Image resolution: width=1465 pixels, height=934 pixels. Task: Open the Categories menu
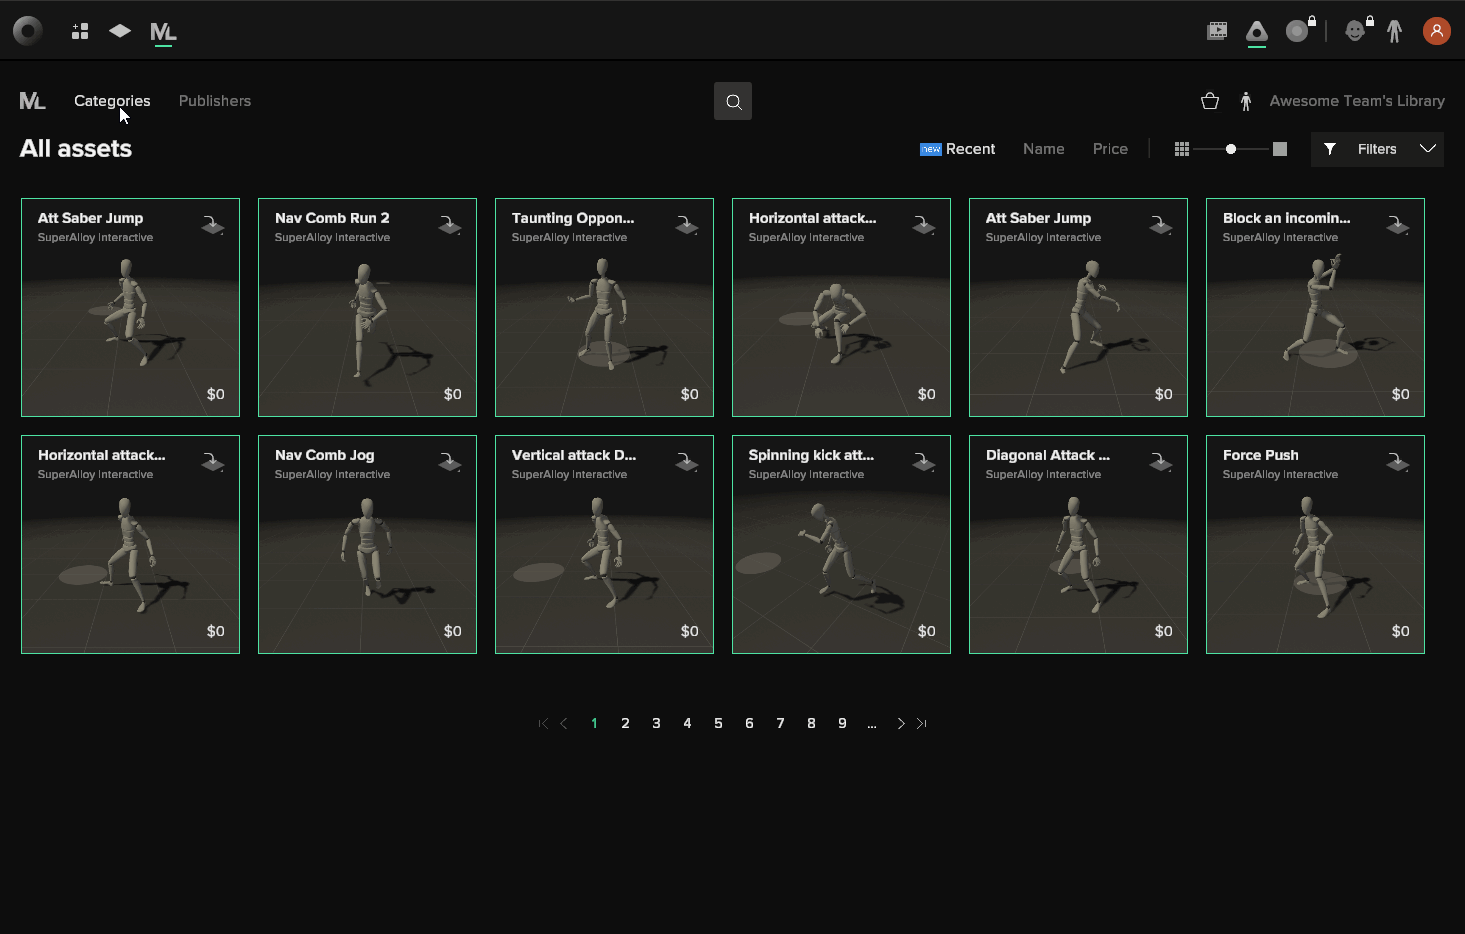(x=112, y=100)
